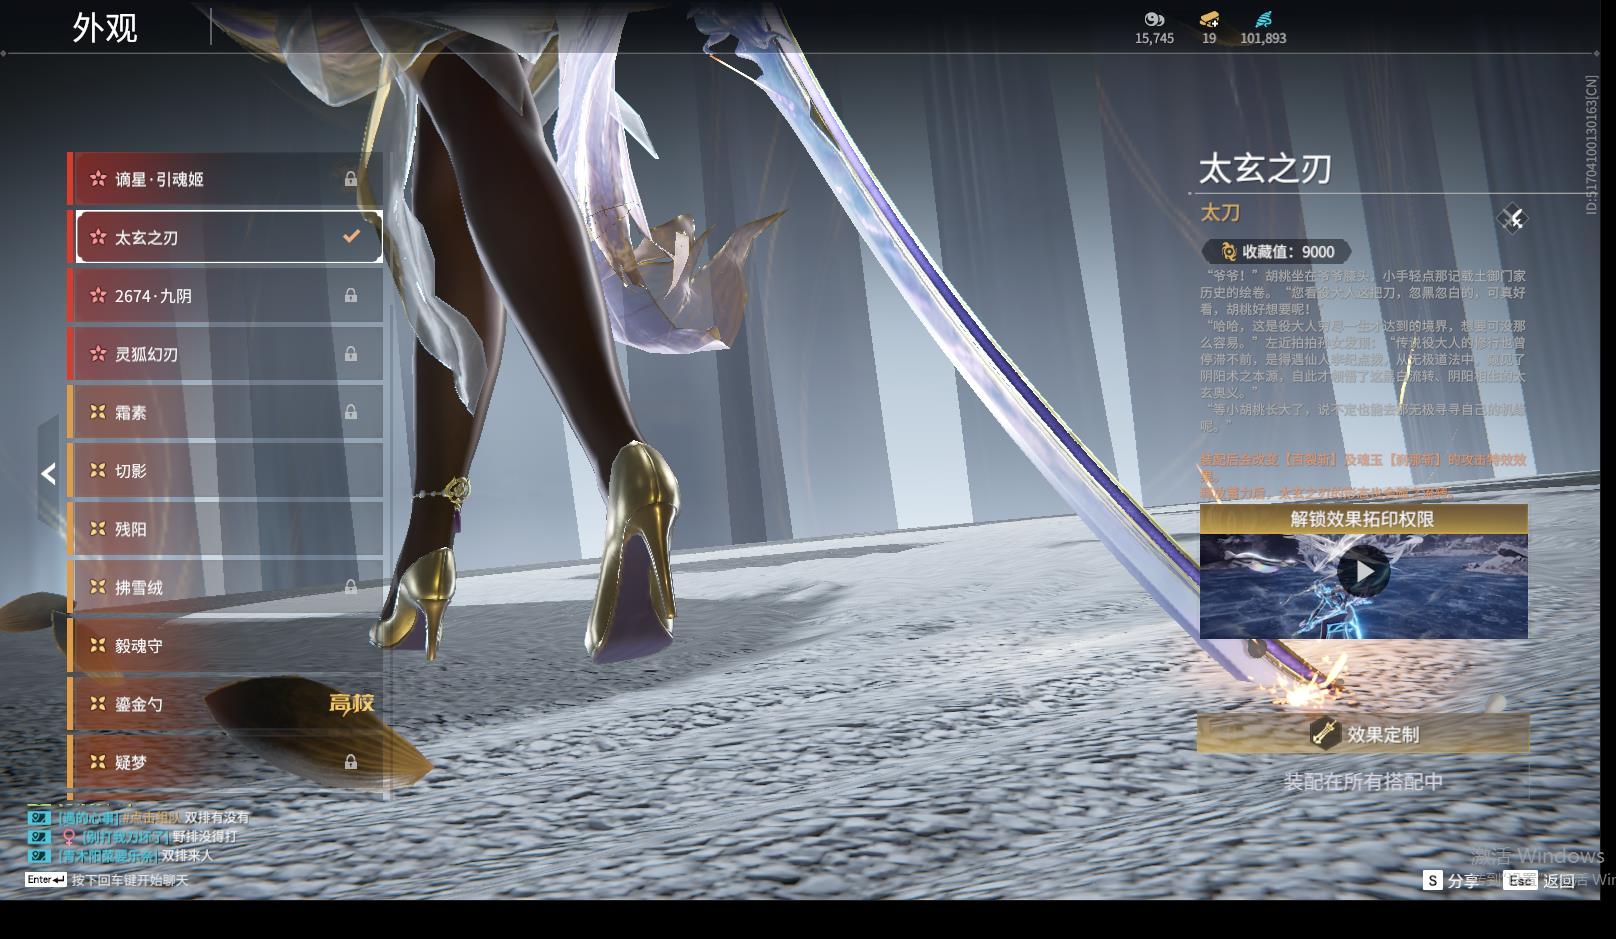Screen dimensions: 1616x939
Task: Click the lock icon on the 疑梦 skin
Action: coord(351,762)
